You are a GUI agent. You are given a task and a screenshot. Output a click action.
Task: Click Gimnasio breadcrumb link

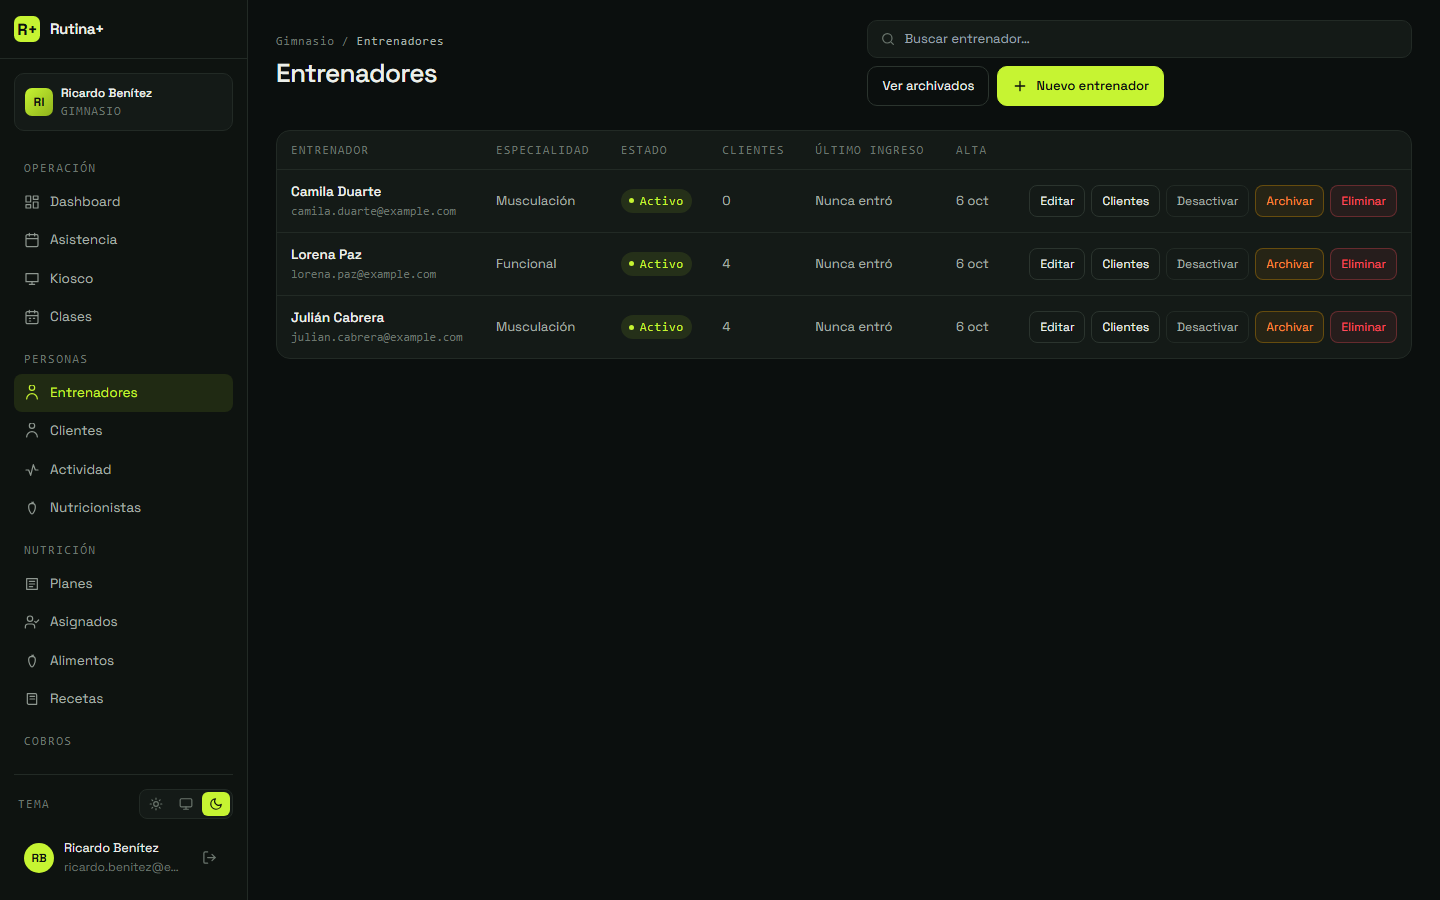[305, 41]
